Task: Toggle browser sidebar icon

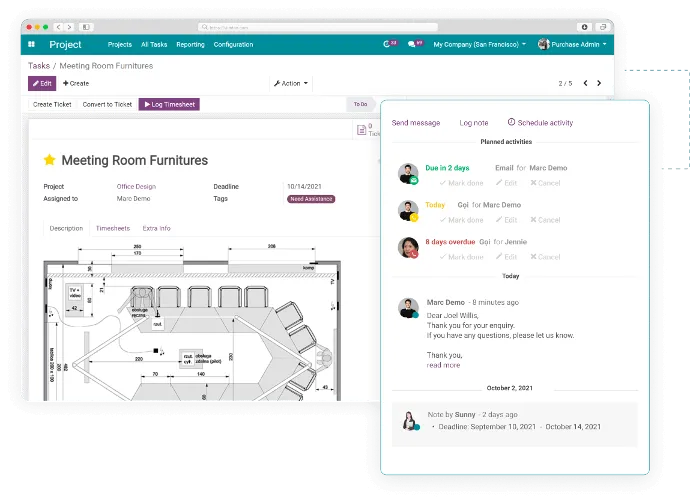Action: pos(86,27)
